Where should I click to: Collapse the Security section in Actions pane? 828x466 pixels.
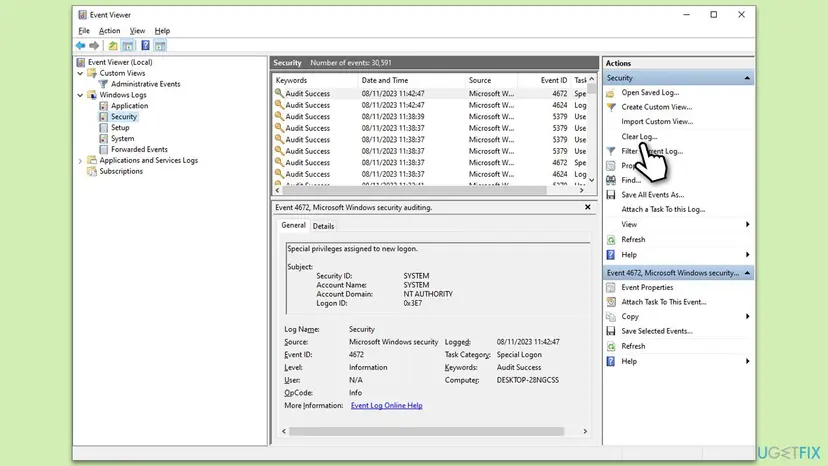pyautogui.click(x=747, y=78)
